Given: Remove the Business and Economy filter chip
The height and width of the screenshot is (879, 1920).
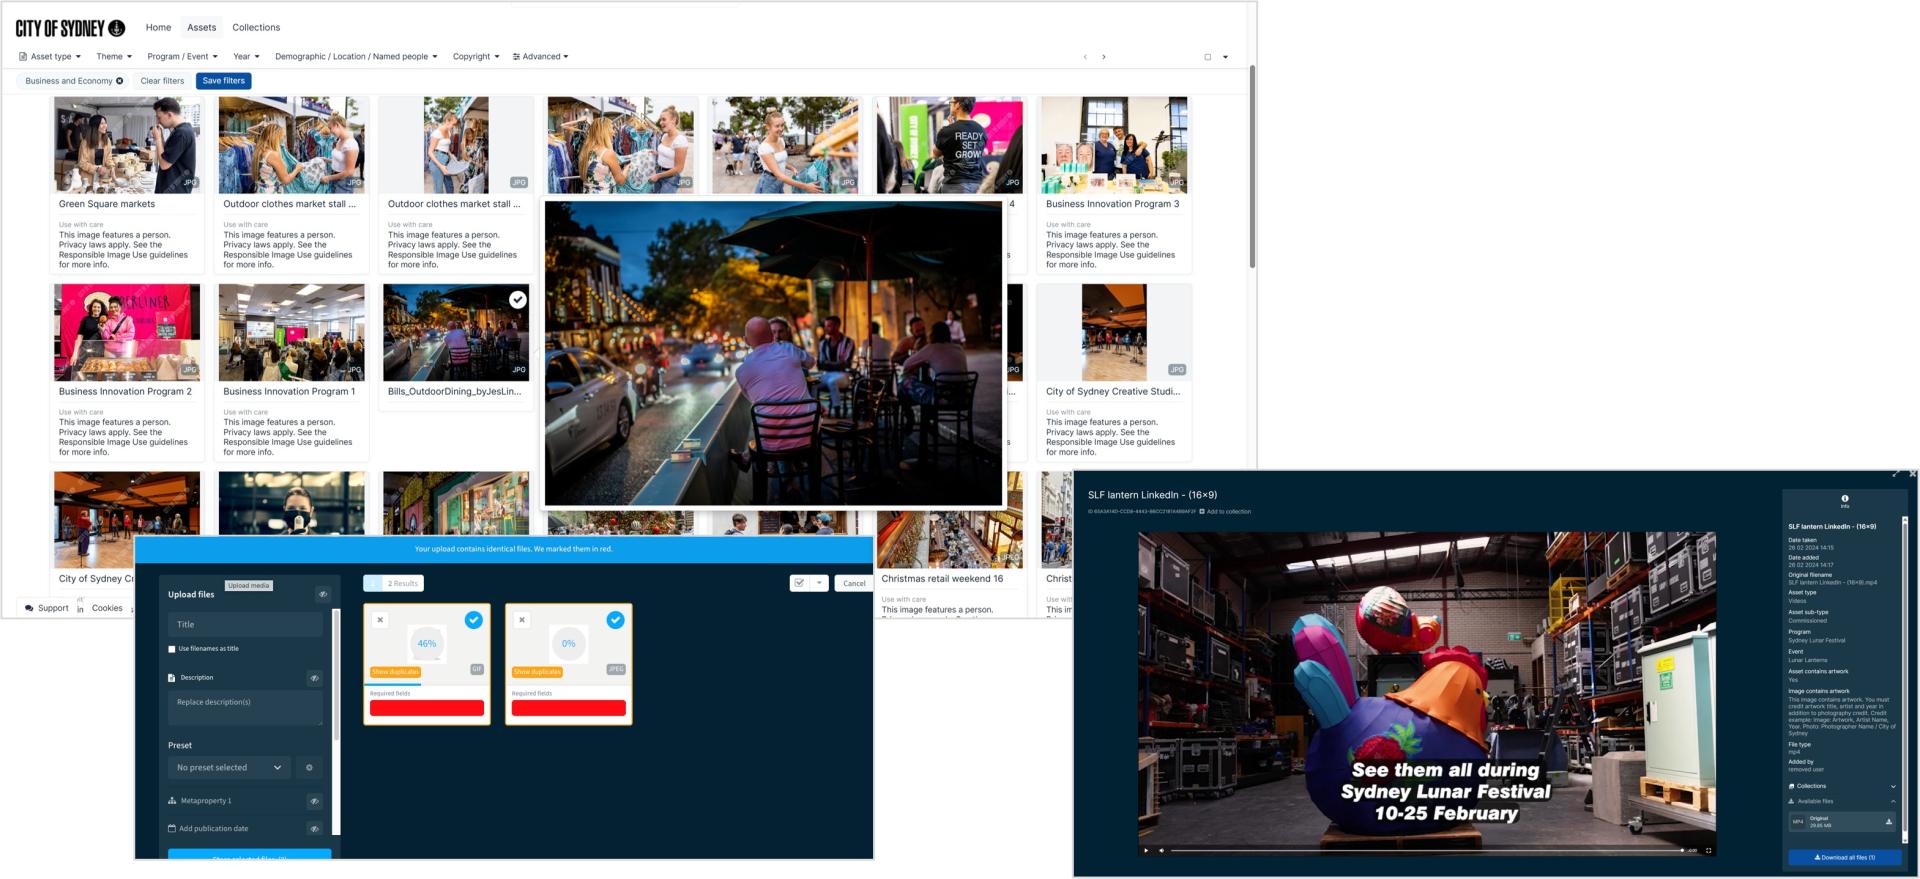Looking at the screenshot, I should [x=120, y=81].
